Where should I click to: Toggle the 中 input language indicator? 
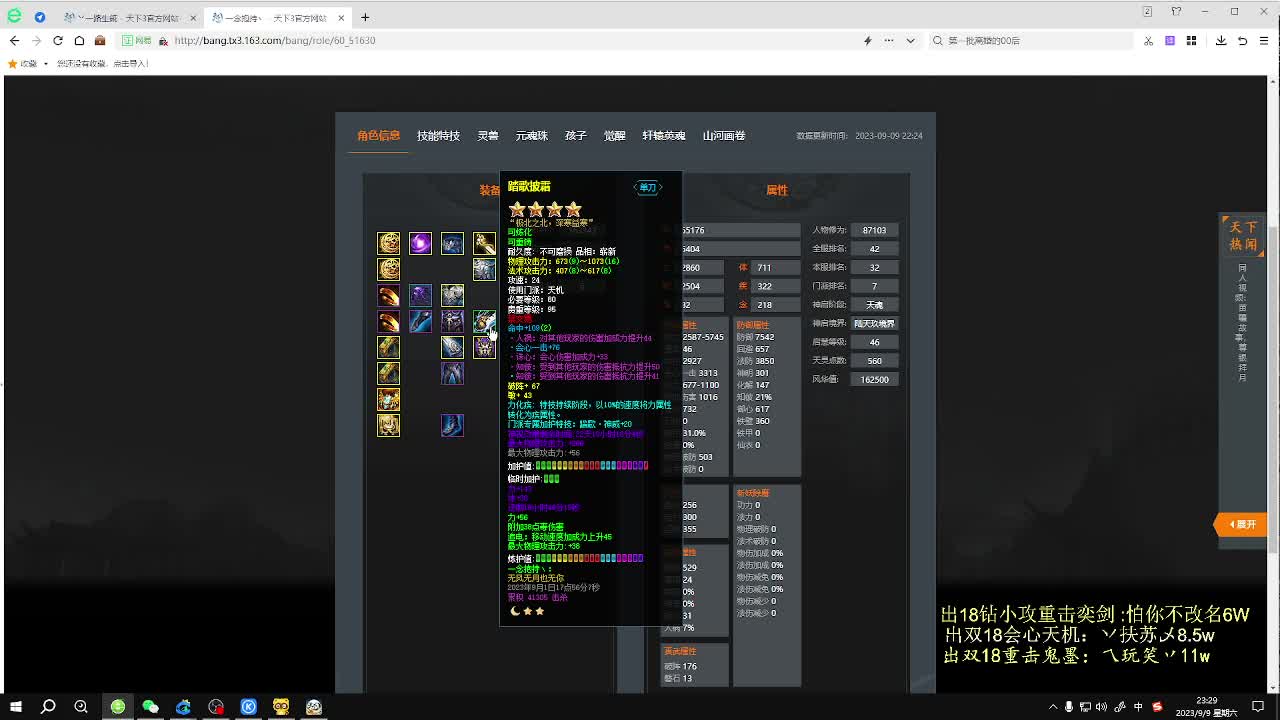tap(1138, 707)
